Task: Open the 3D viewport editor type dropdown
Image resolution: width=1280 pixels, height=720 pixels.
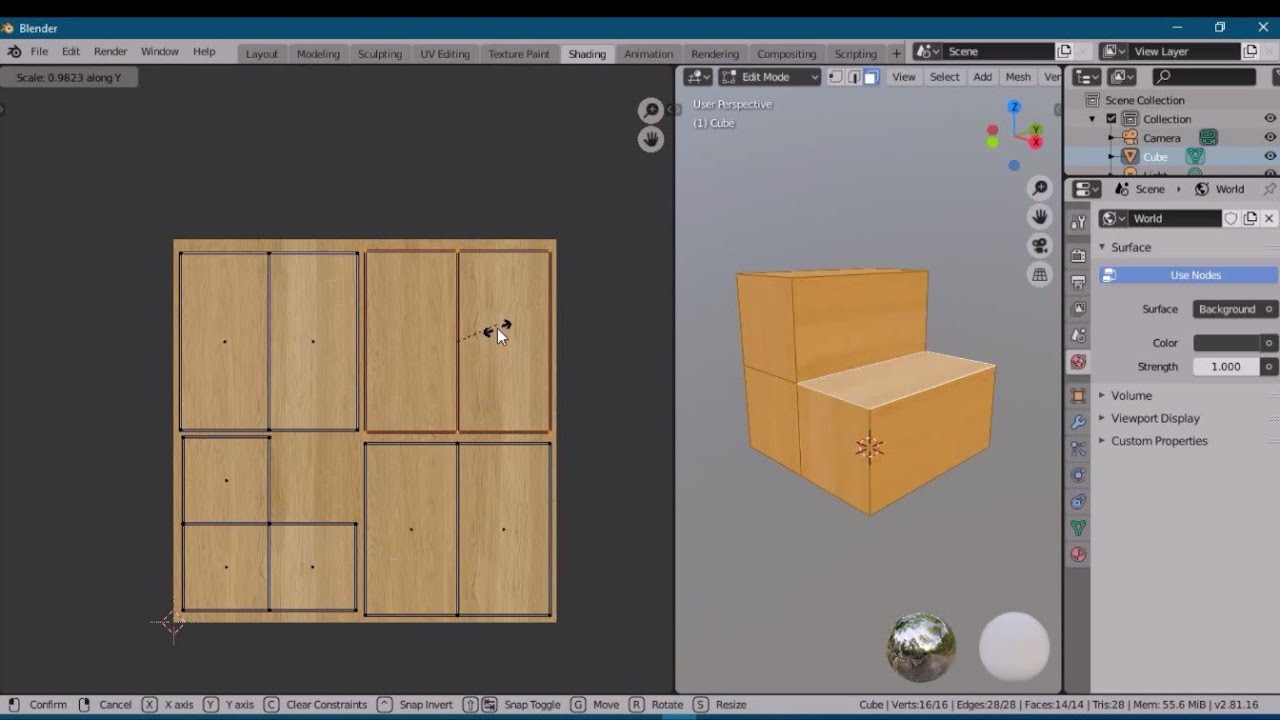Action: pyautogui.click(x=698, y=77)
